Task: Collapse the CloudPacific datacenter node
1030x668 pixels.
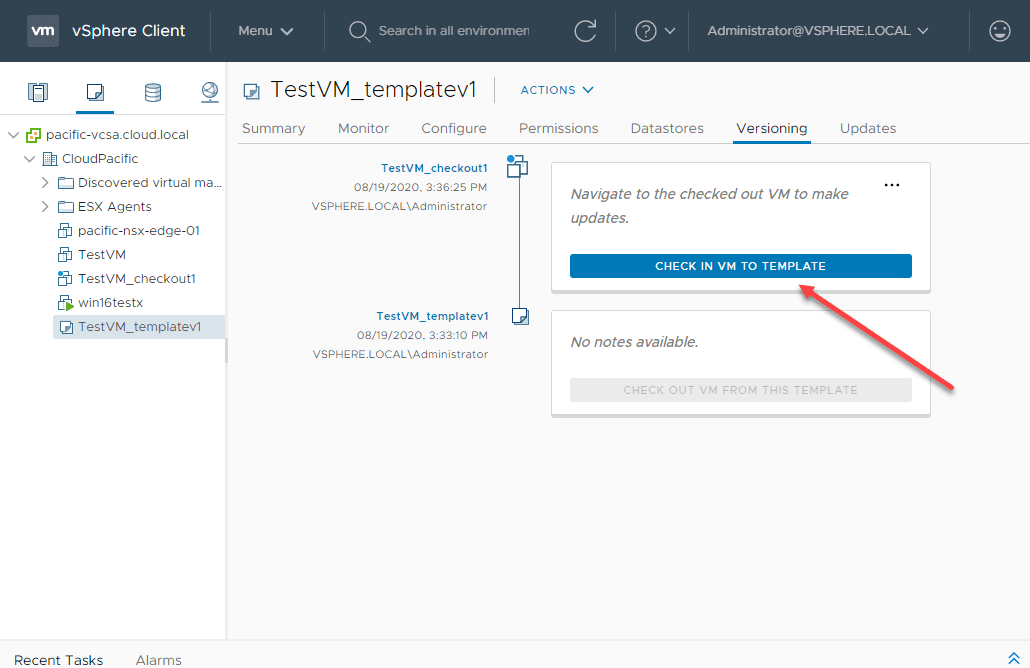Action: [30, 159]
